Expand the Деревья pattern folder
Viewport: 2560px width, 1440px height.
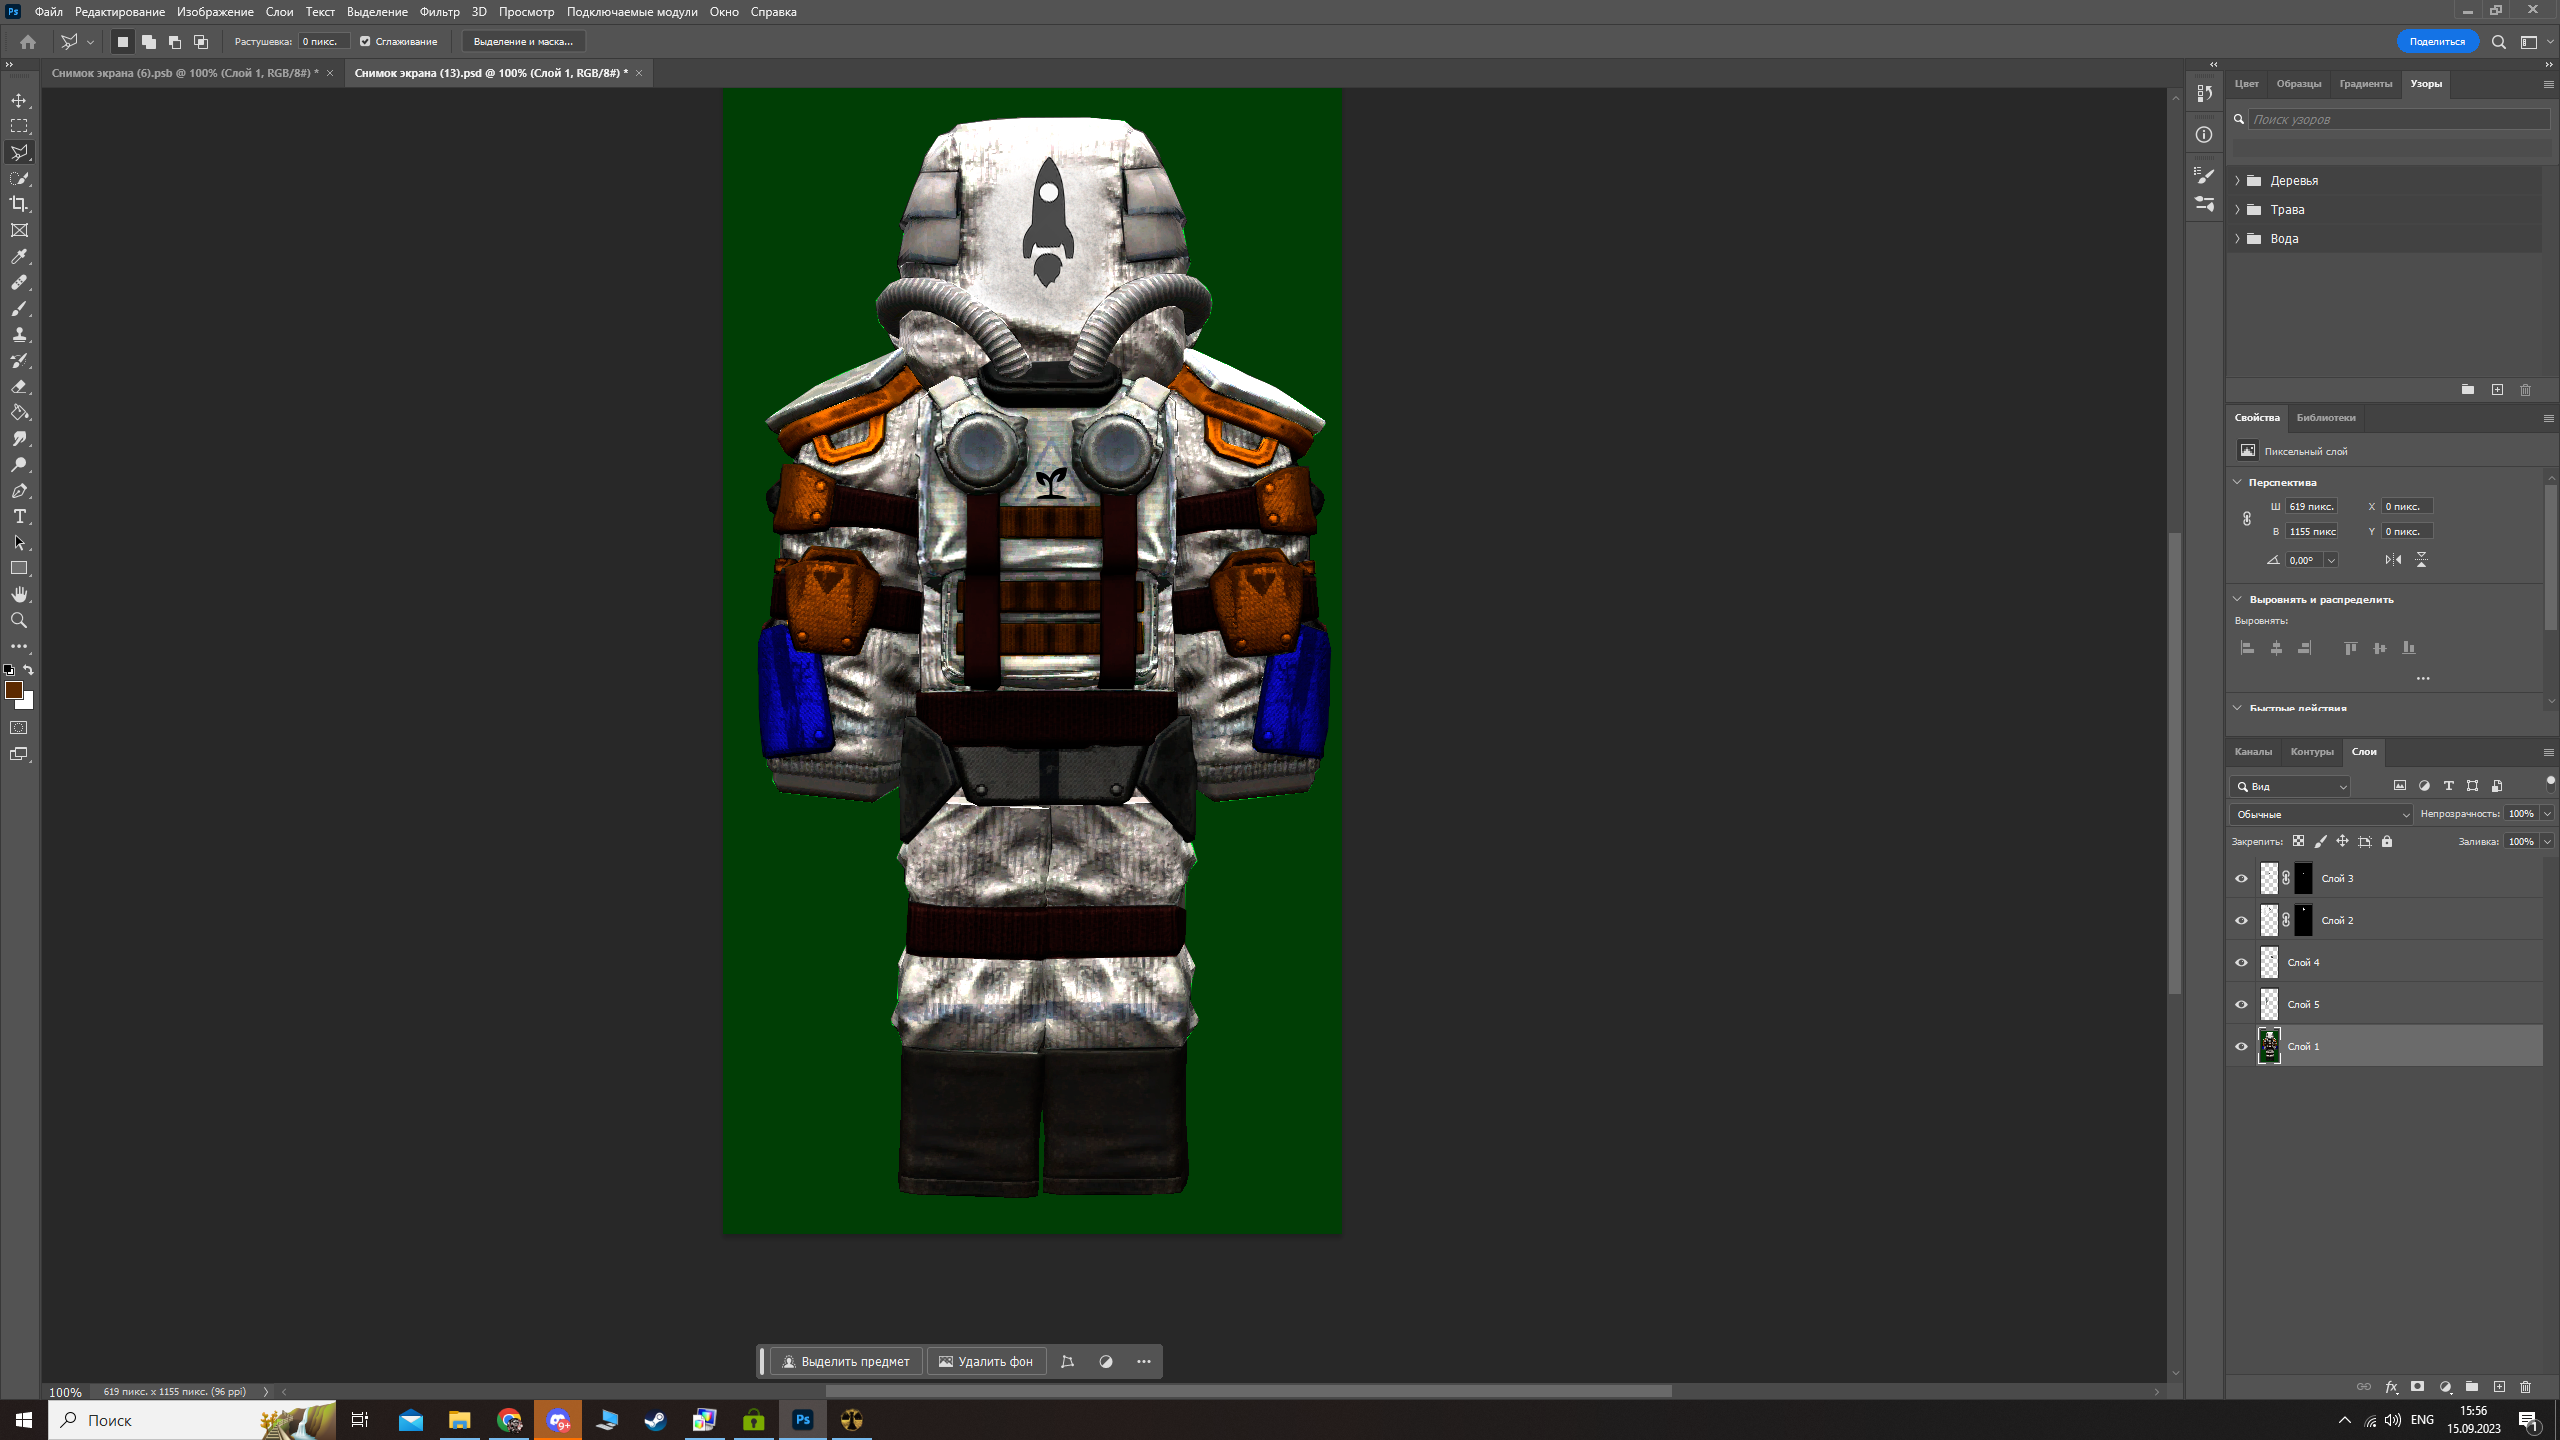(2238, 181)
